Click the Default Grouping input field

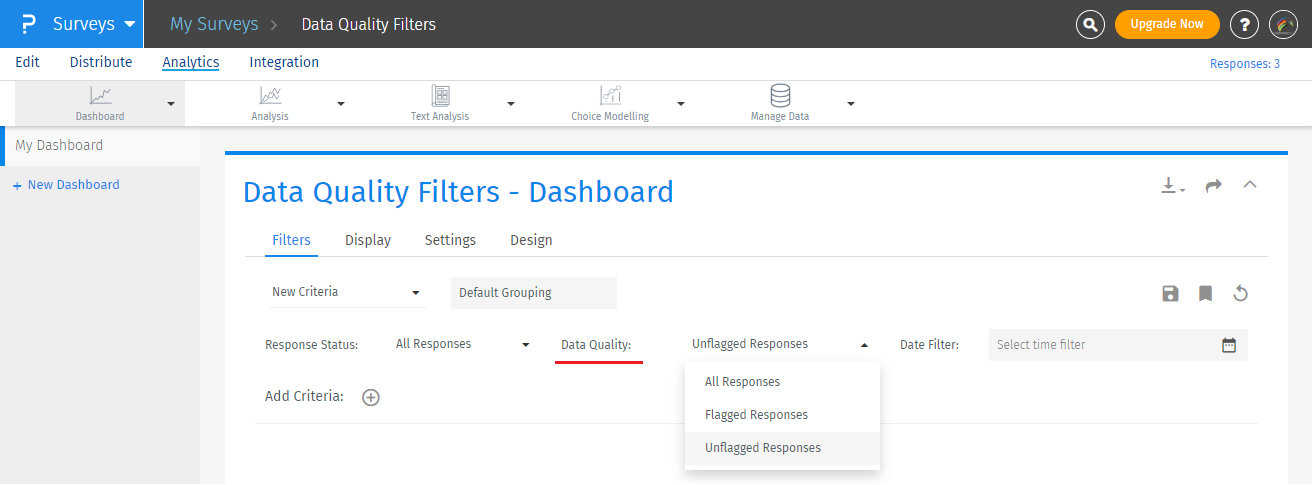(x=534, y=293)
